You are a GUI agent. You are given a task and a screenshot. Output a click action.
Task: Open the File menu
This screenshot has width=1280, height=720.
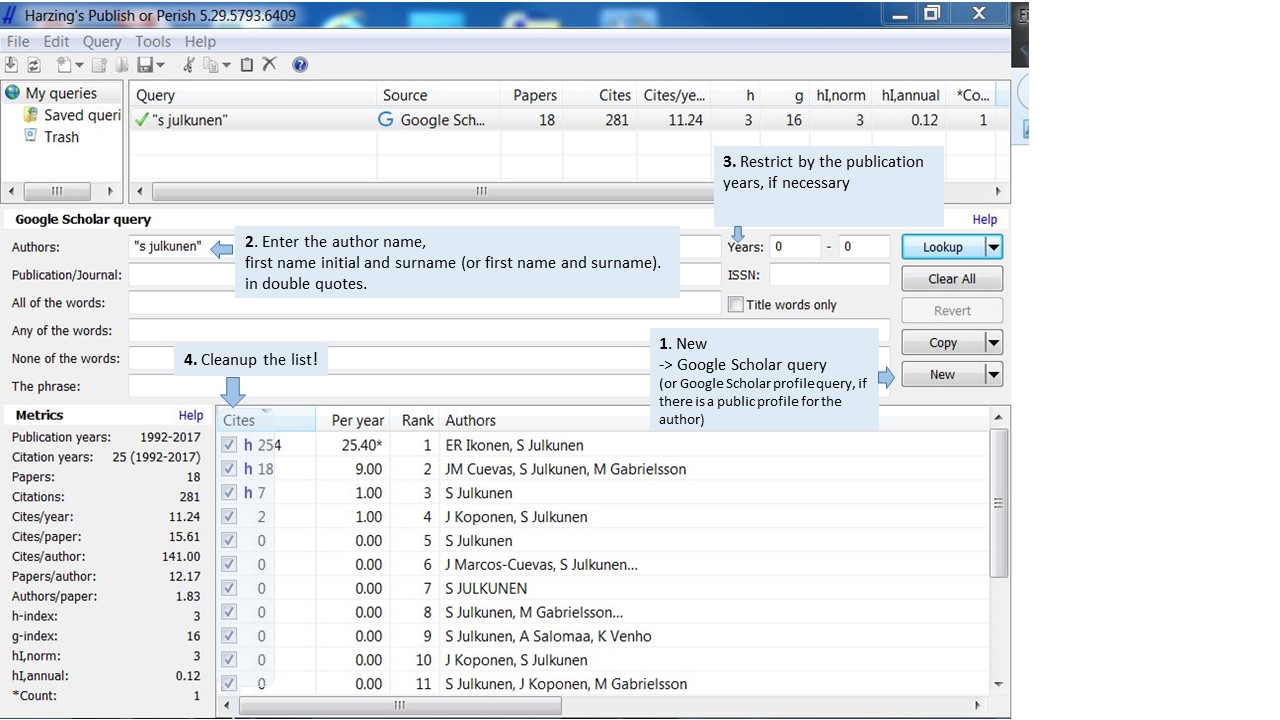18,41
